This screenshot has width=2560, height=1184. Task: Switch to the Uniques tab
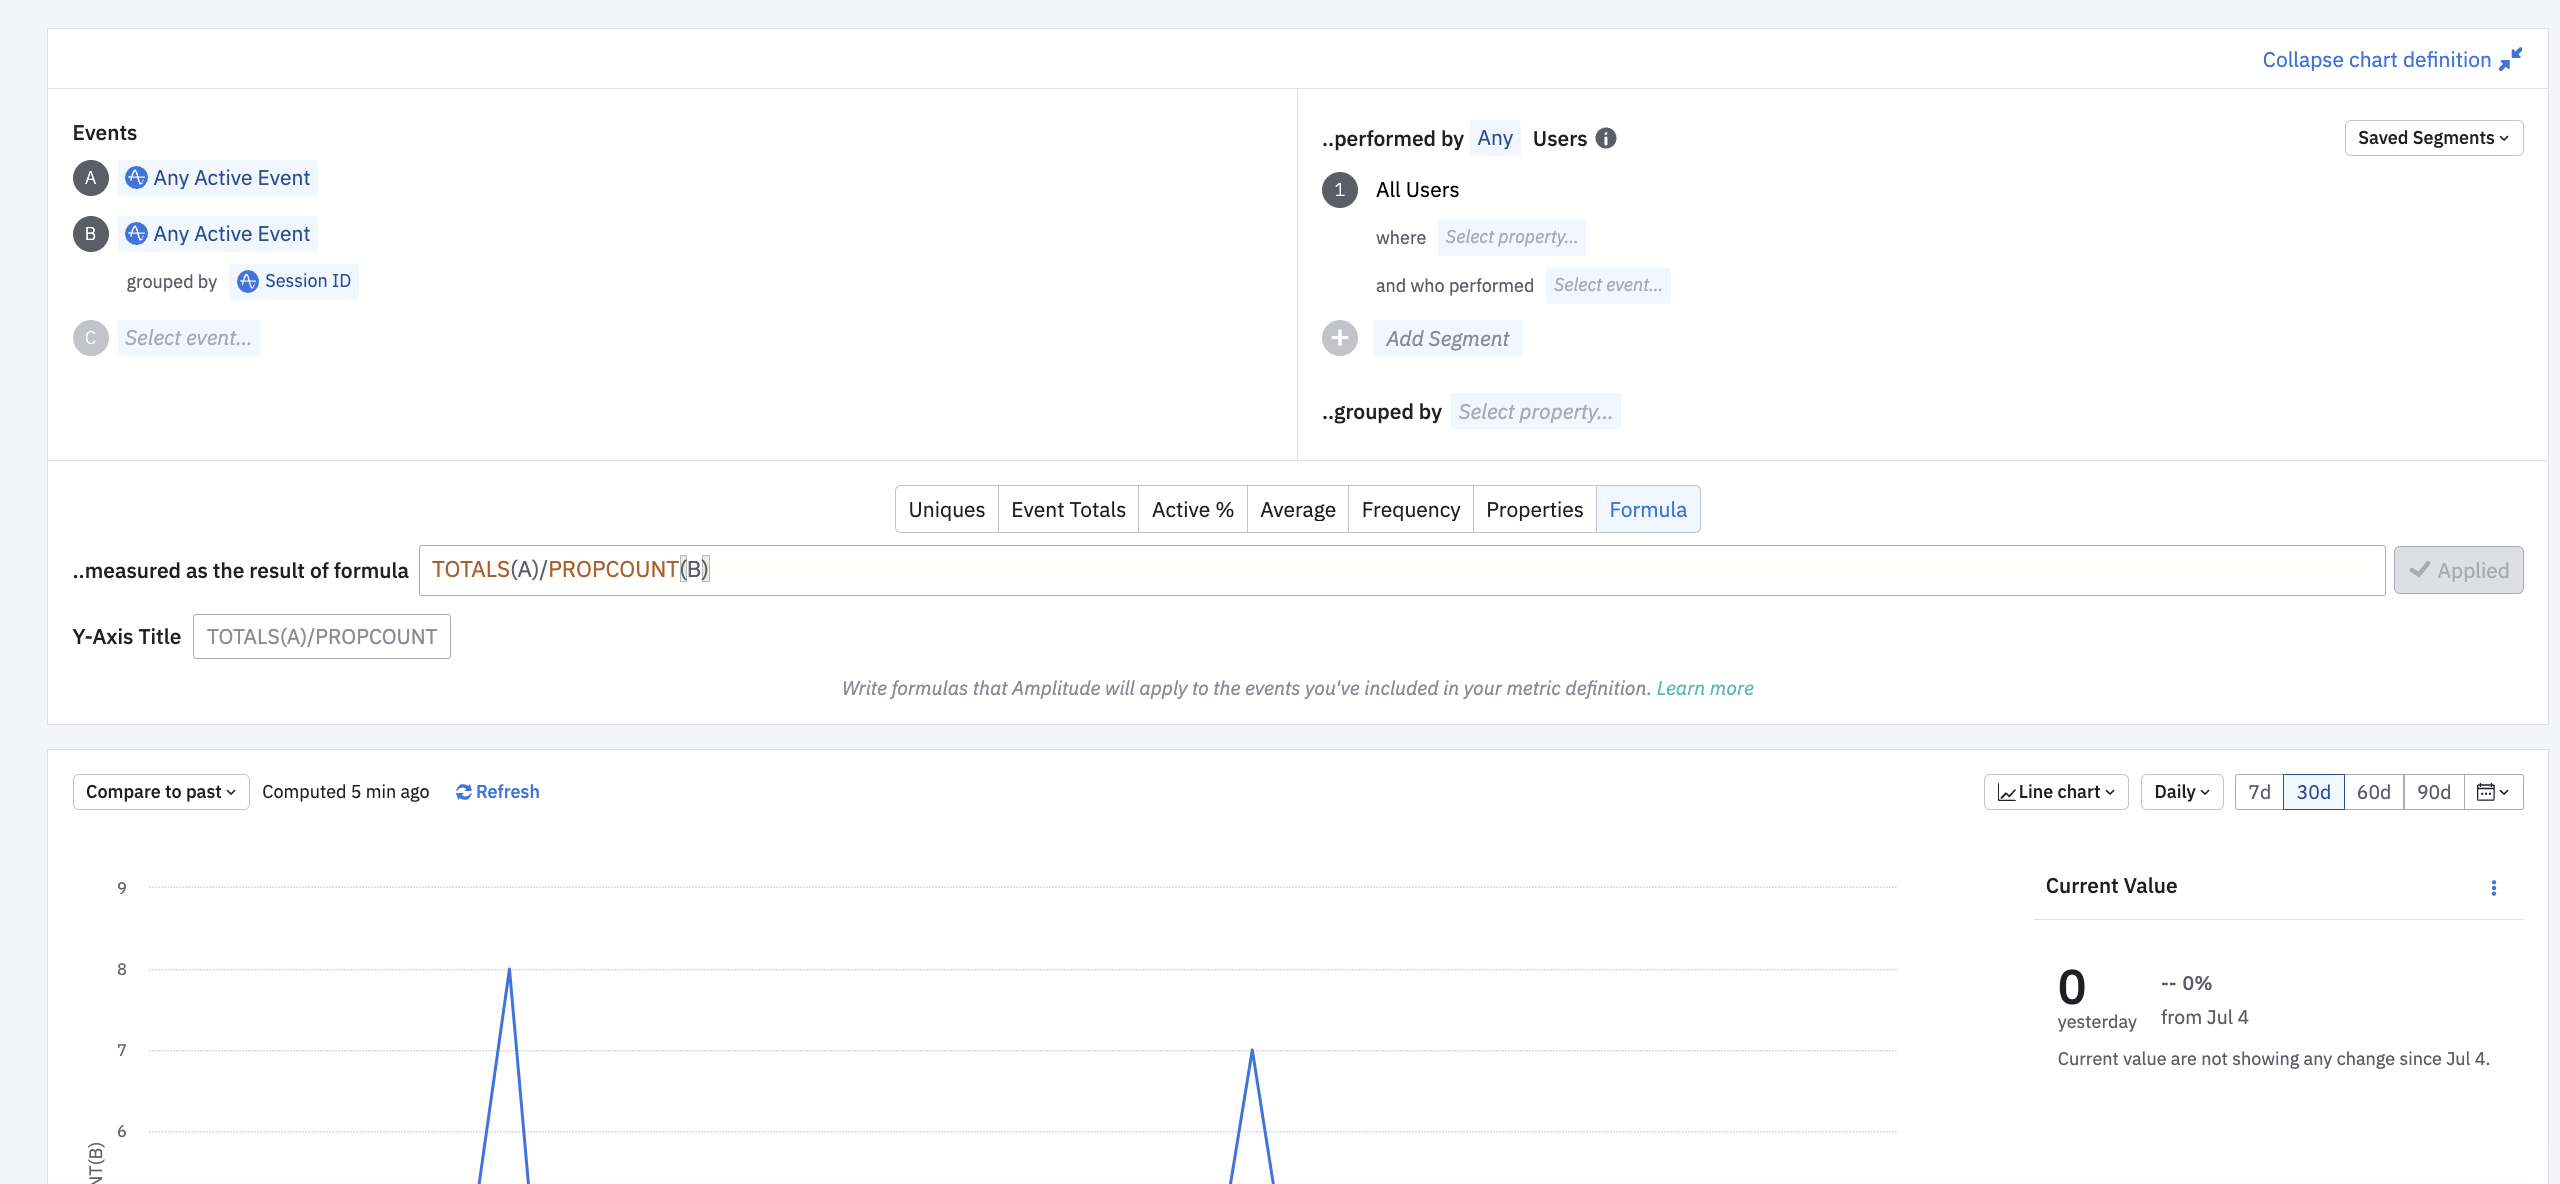[x=946, y=510]
